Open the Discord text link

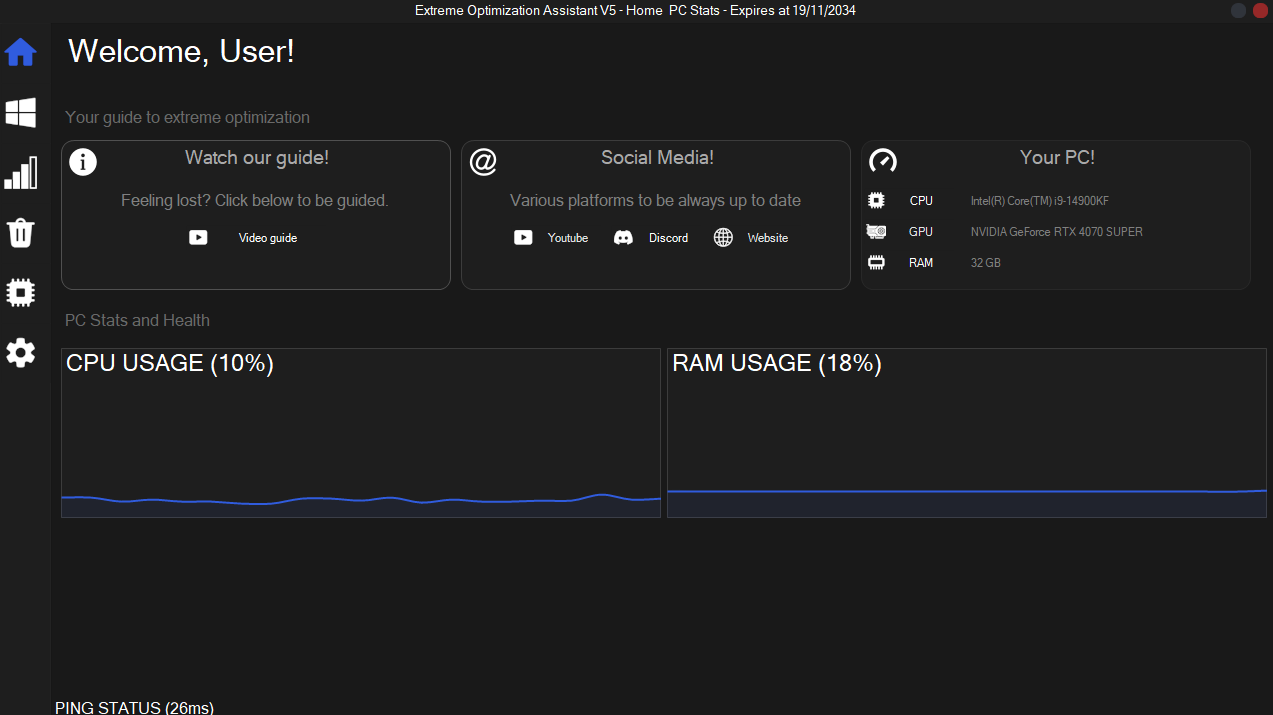click(668, 238)
